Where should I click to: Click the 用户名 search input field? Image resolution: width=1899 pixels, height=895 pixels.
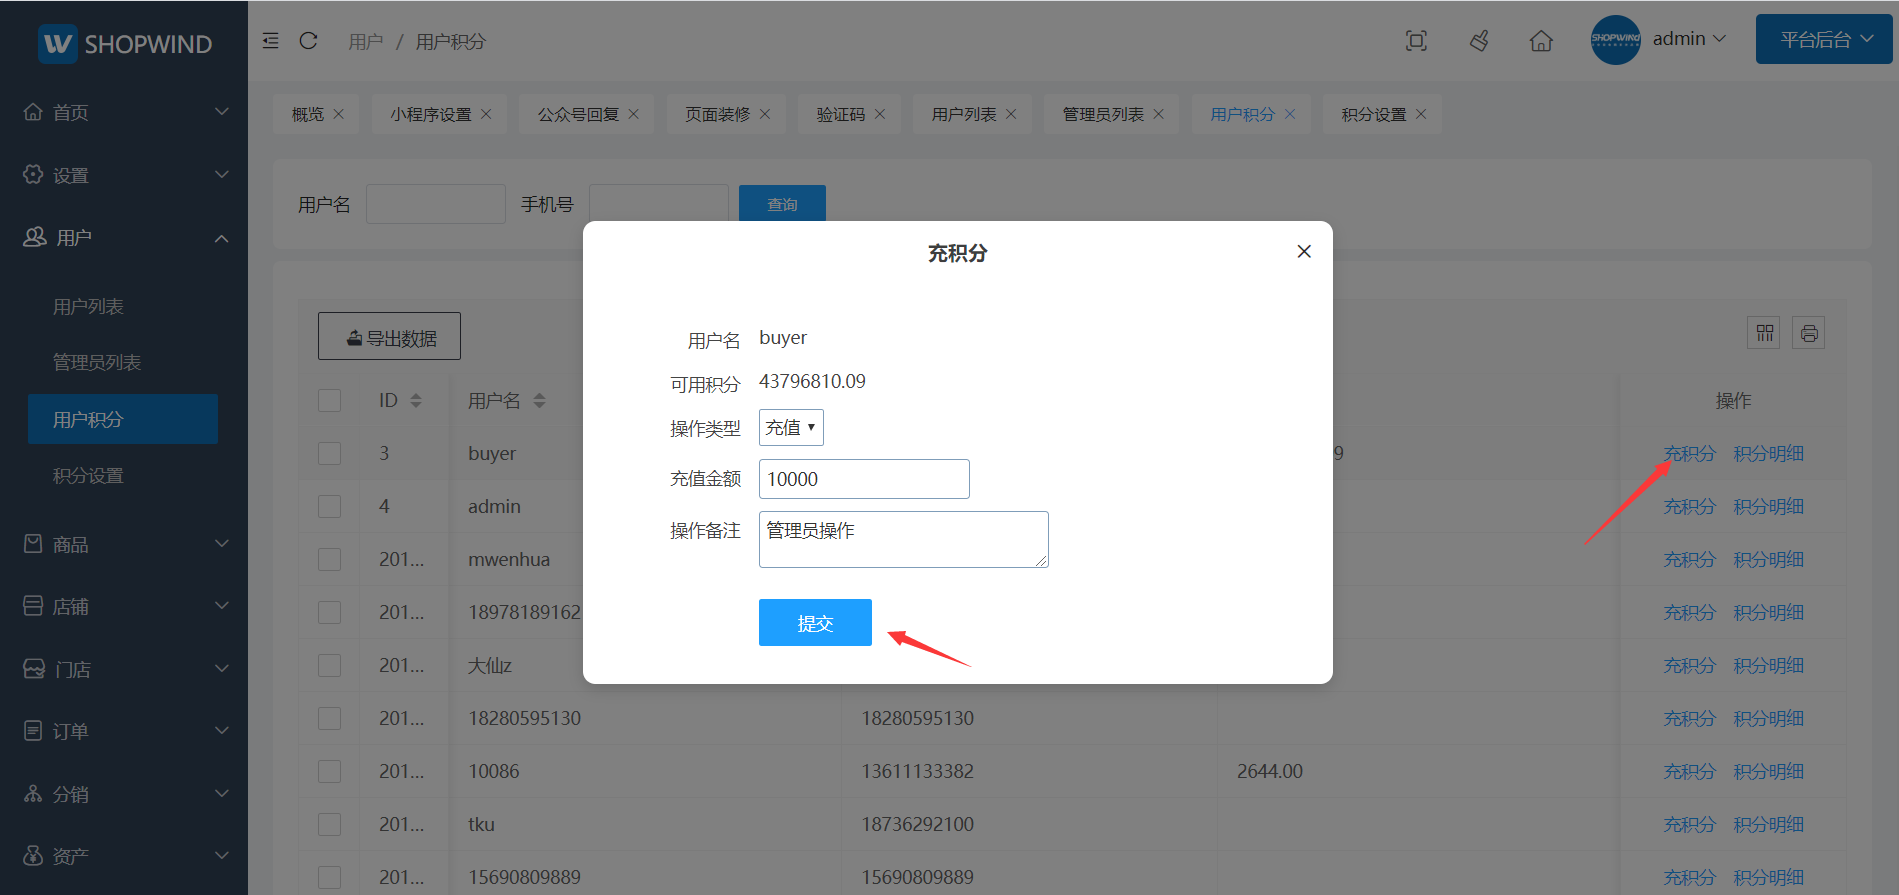point(436,204)
